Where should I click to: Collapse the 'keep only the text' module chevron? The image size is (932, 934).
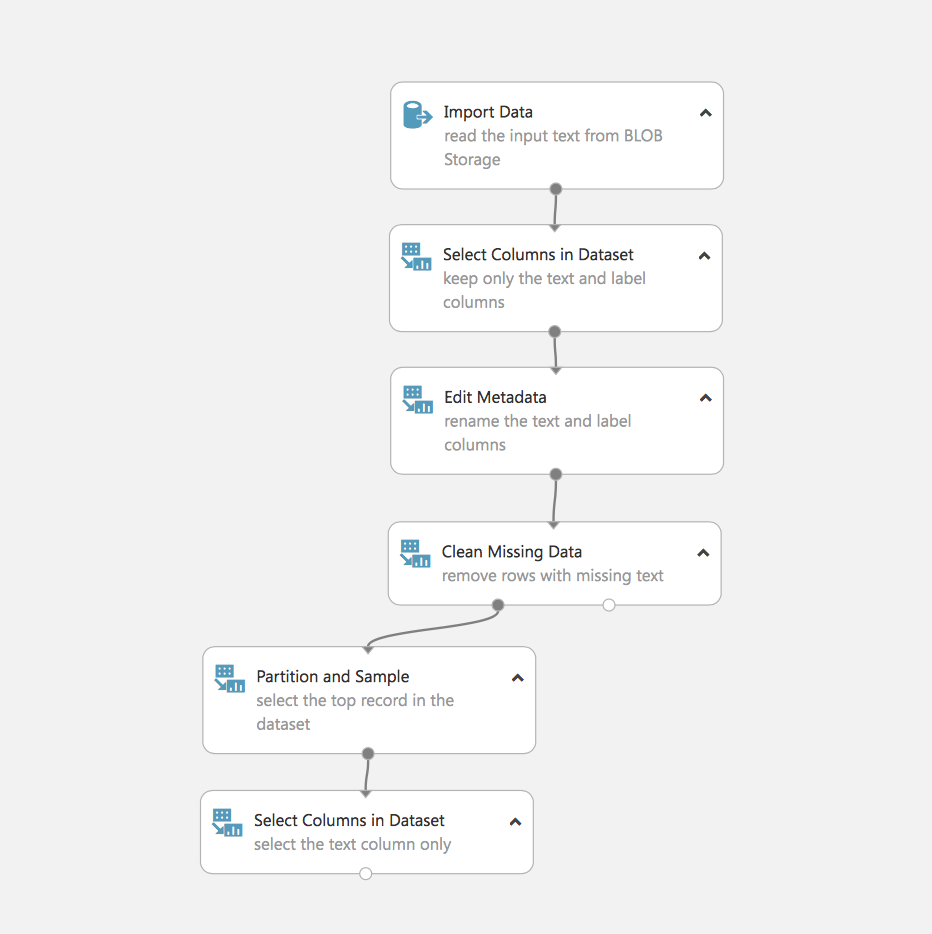pos(705,256)
